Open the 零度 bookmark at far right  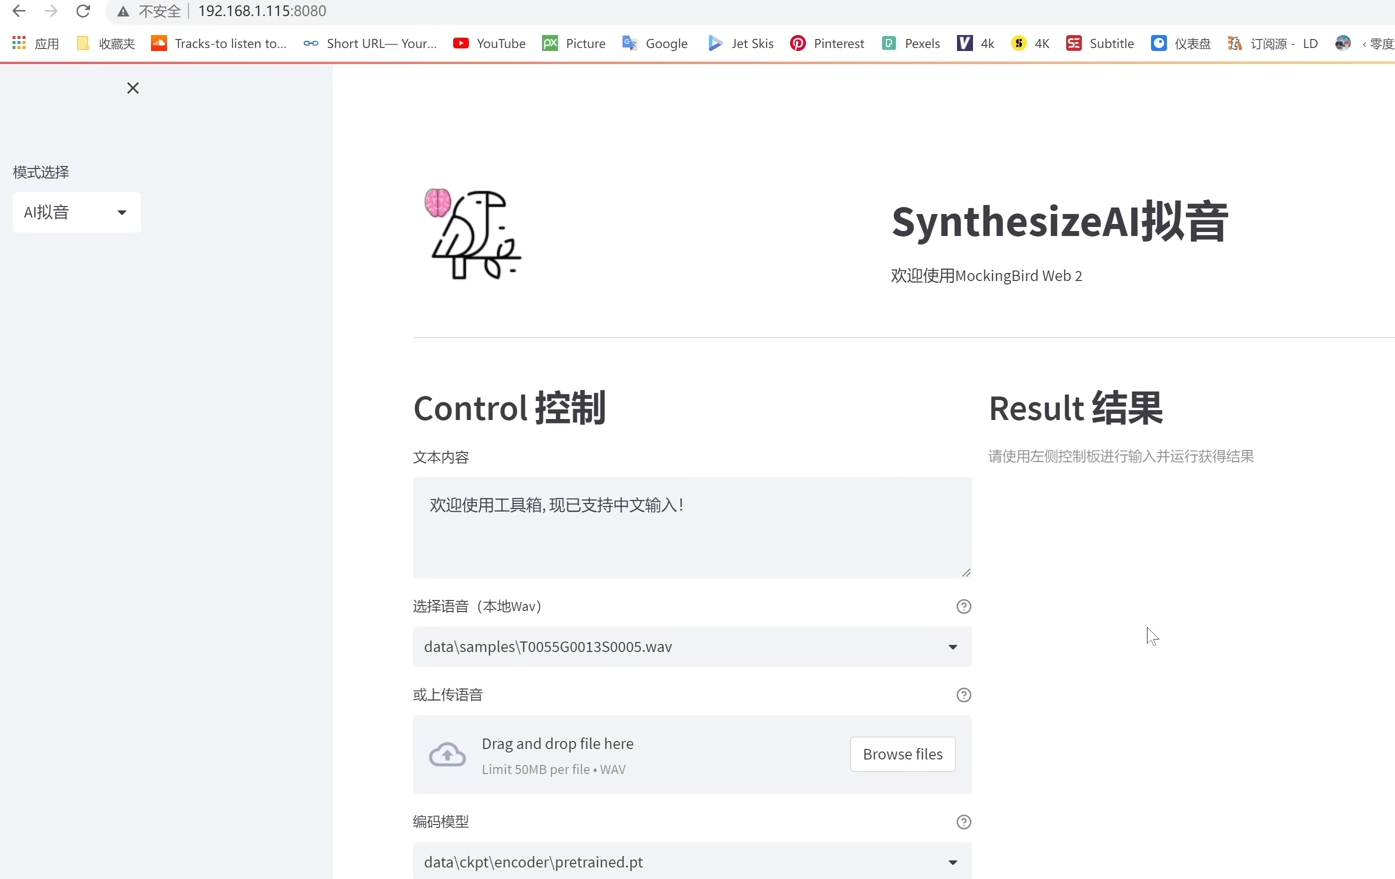point(1366,43)
